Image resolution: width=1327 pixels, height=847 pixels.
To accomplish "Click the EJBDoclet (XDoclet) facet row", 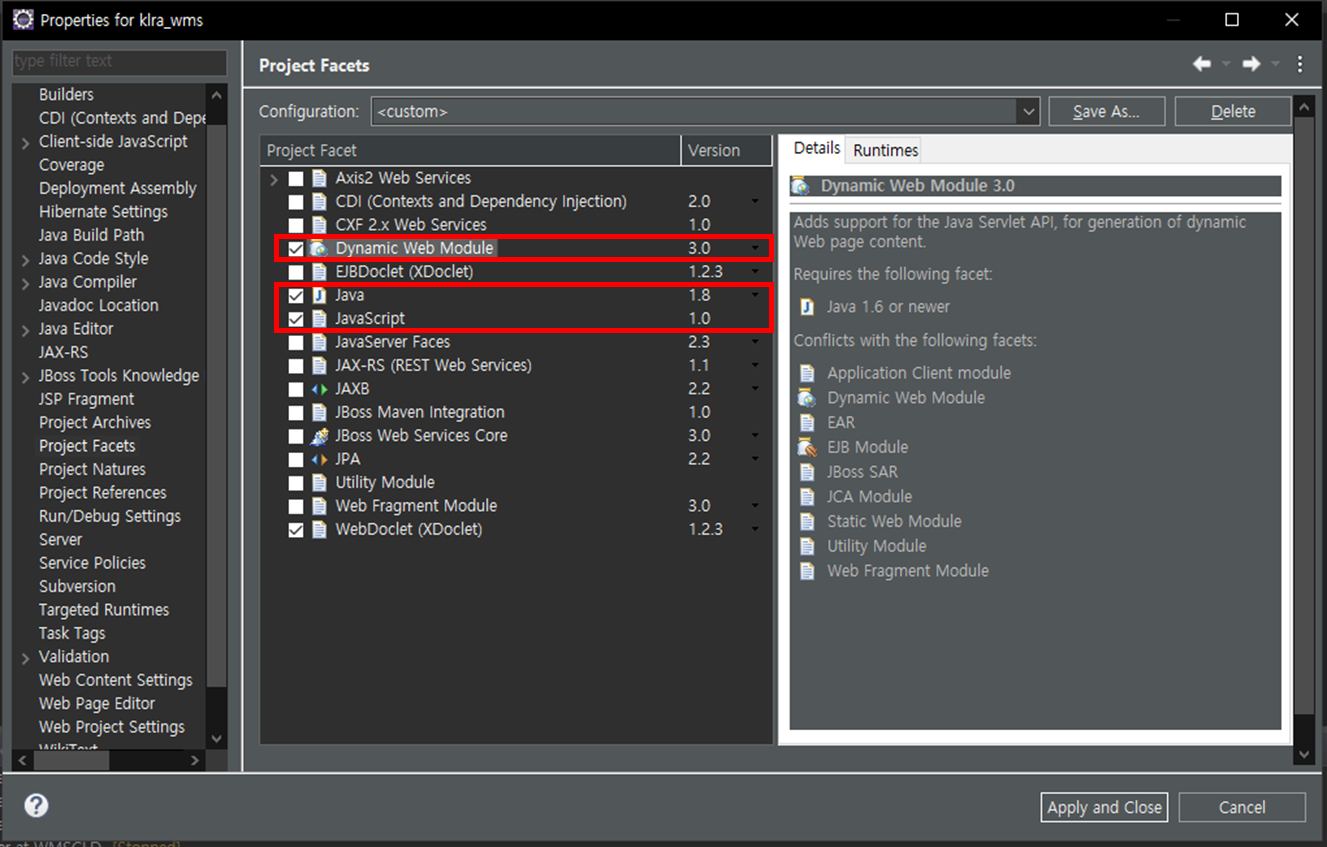I will pos(516,272).
